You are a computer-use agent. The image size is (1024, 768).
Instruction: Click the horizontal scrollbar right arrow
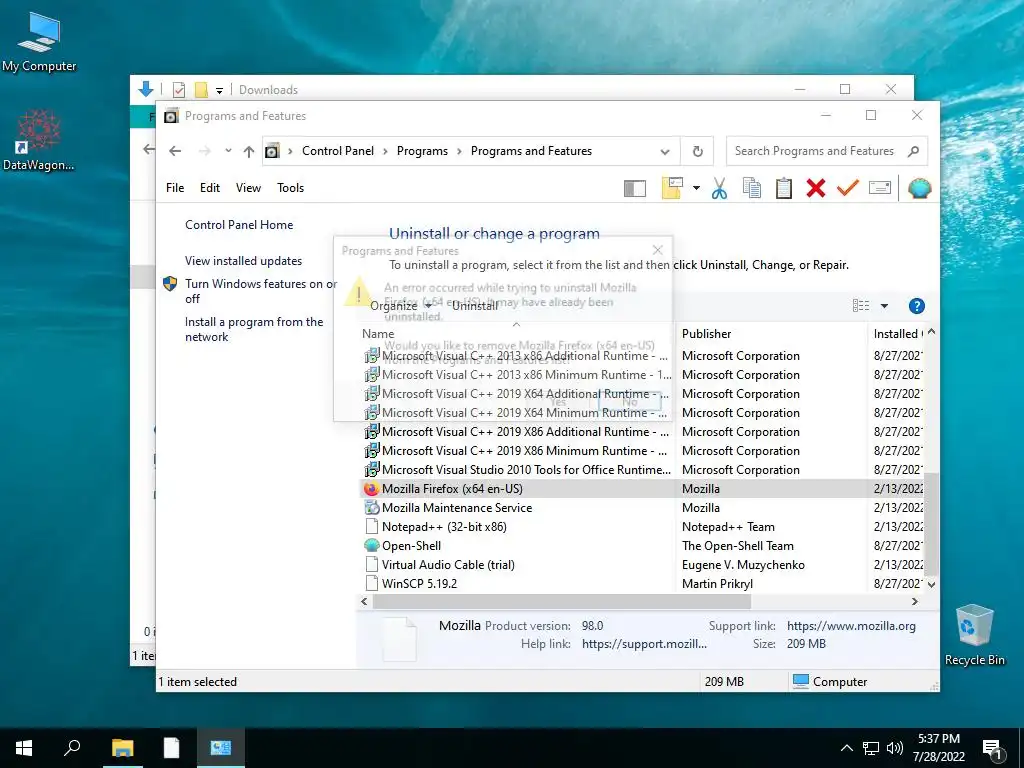pyautogui.click(x=915, y=601)
